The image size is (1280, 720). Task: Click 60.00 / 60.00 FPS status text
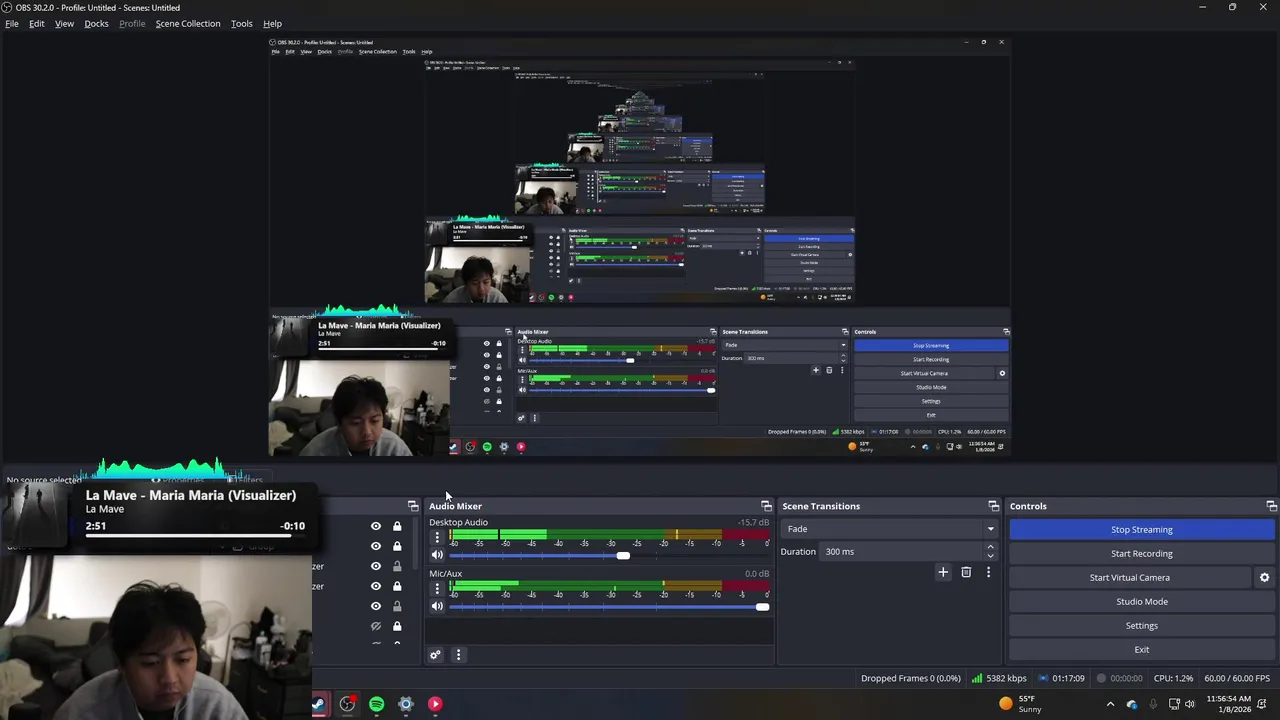[x=1237, y=678]
